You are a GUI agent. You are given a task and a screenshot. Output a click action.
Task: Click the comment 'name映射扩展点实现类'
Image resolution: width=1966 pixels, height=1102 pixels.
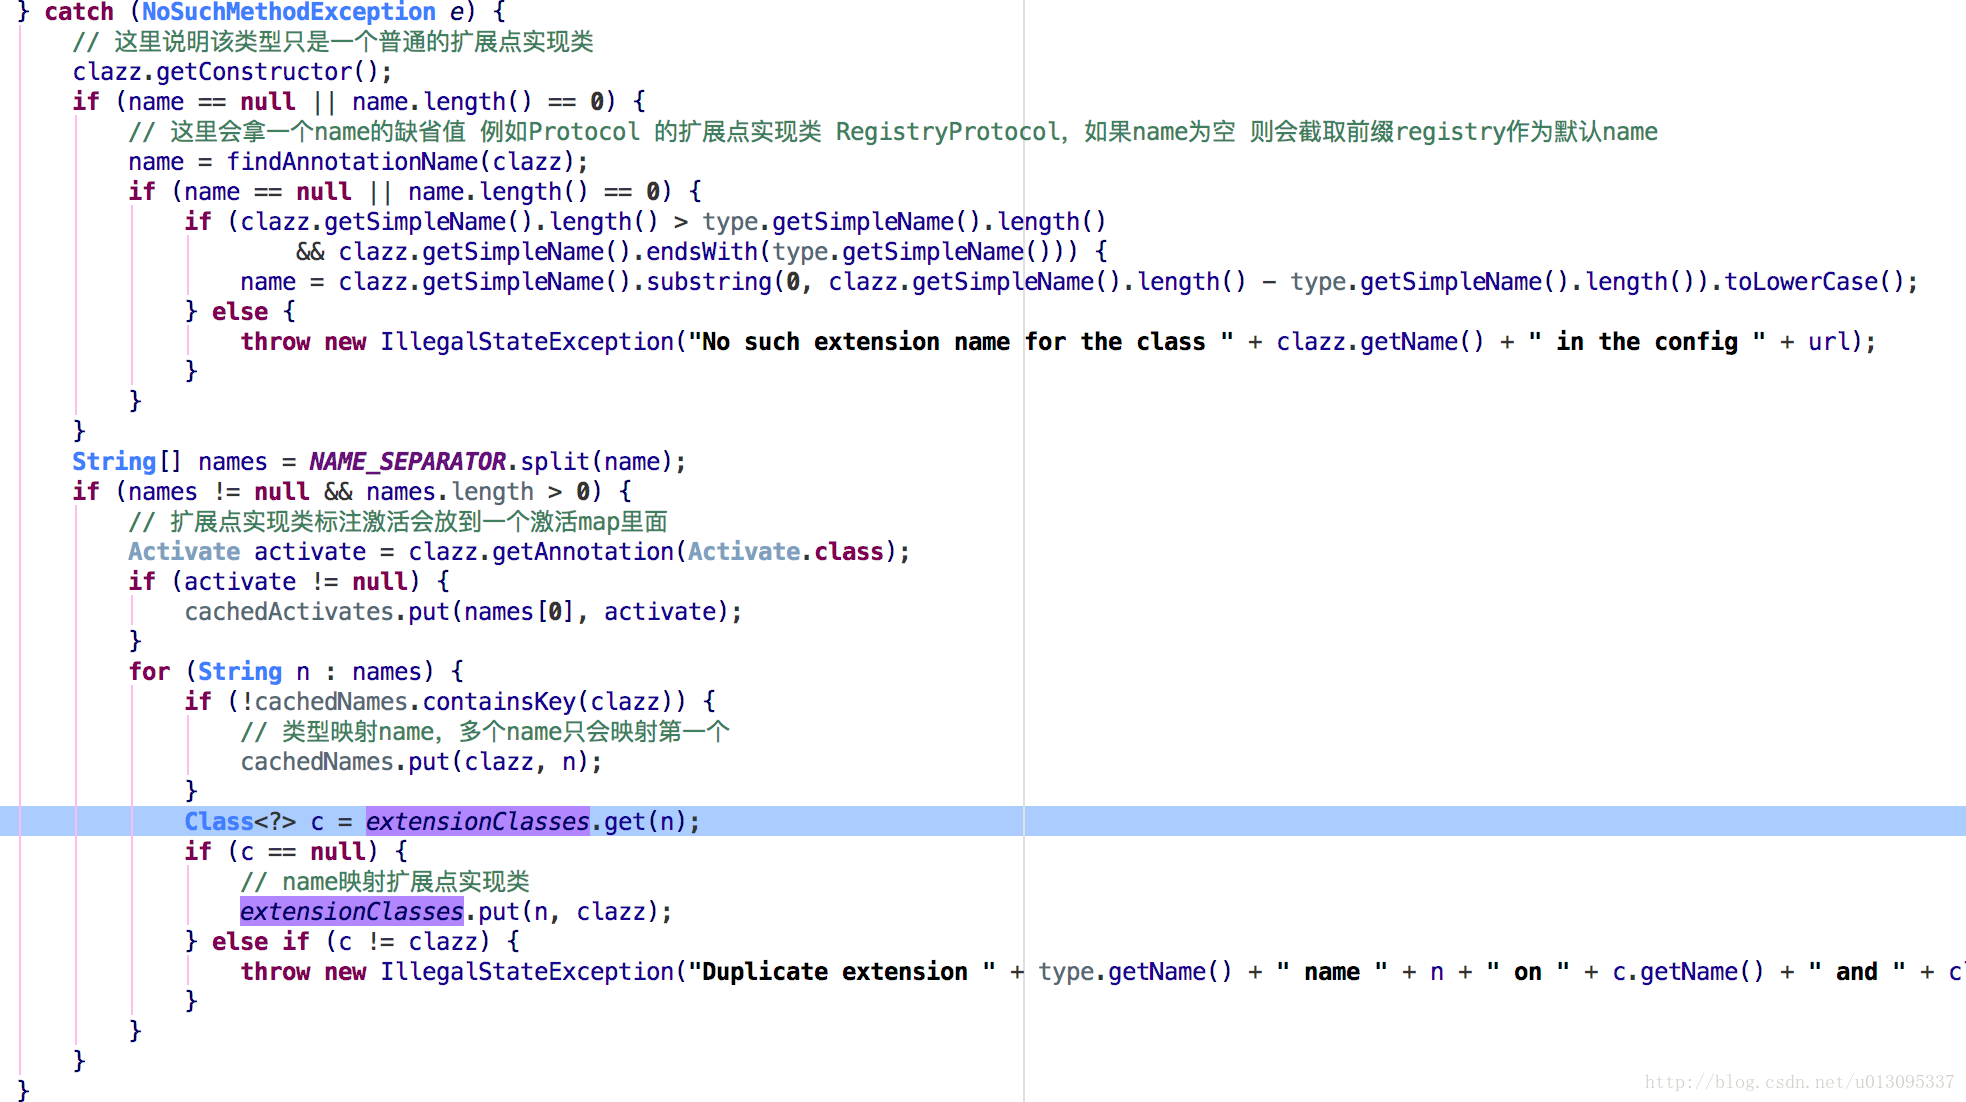click(385, 882)
